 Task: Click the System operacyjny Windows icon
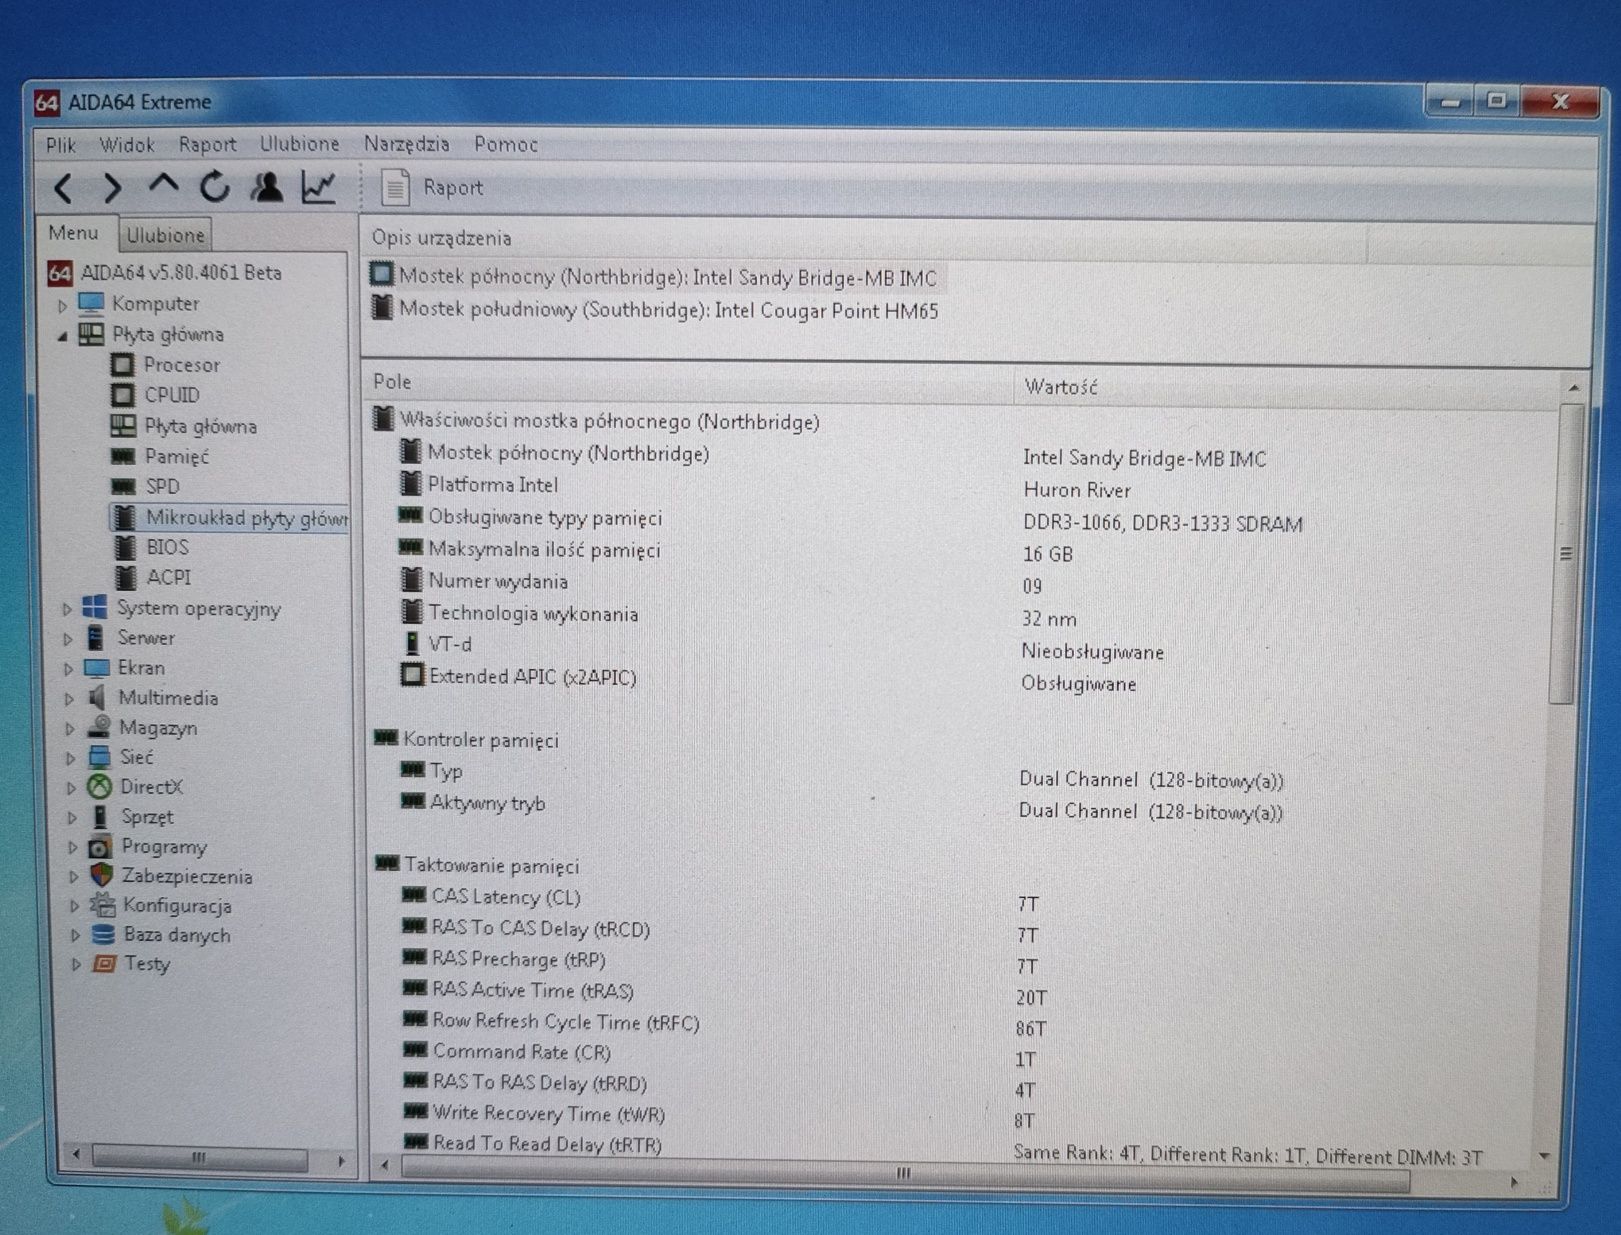tap(95, 607)
